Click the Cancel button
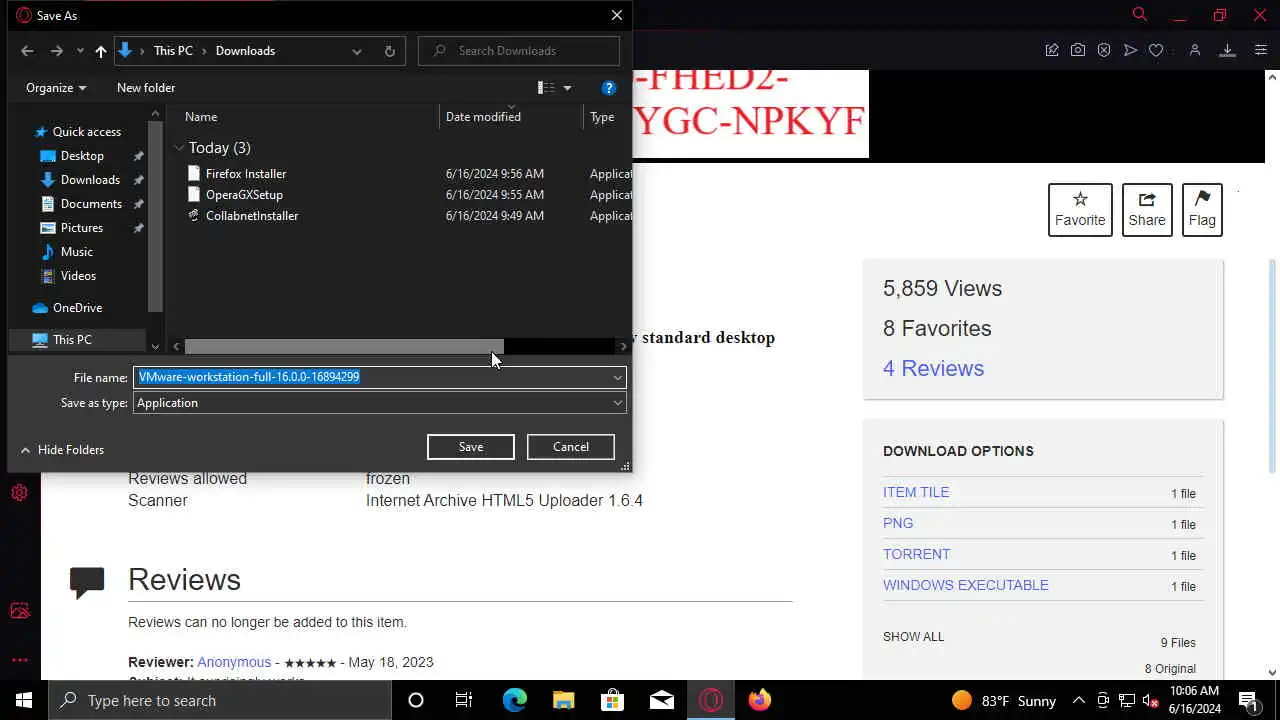 pyautogui.click(x=571, y=447)
